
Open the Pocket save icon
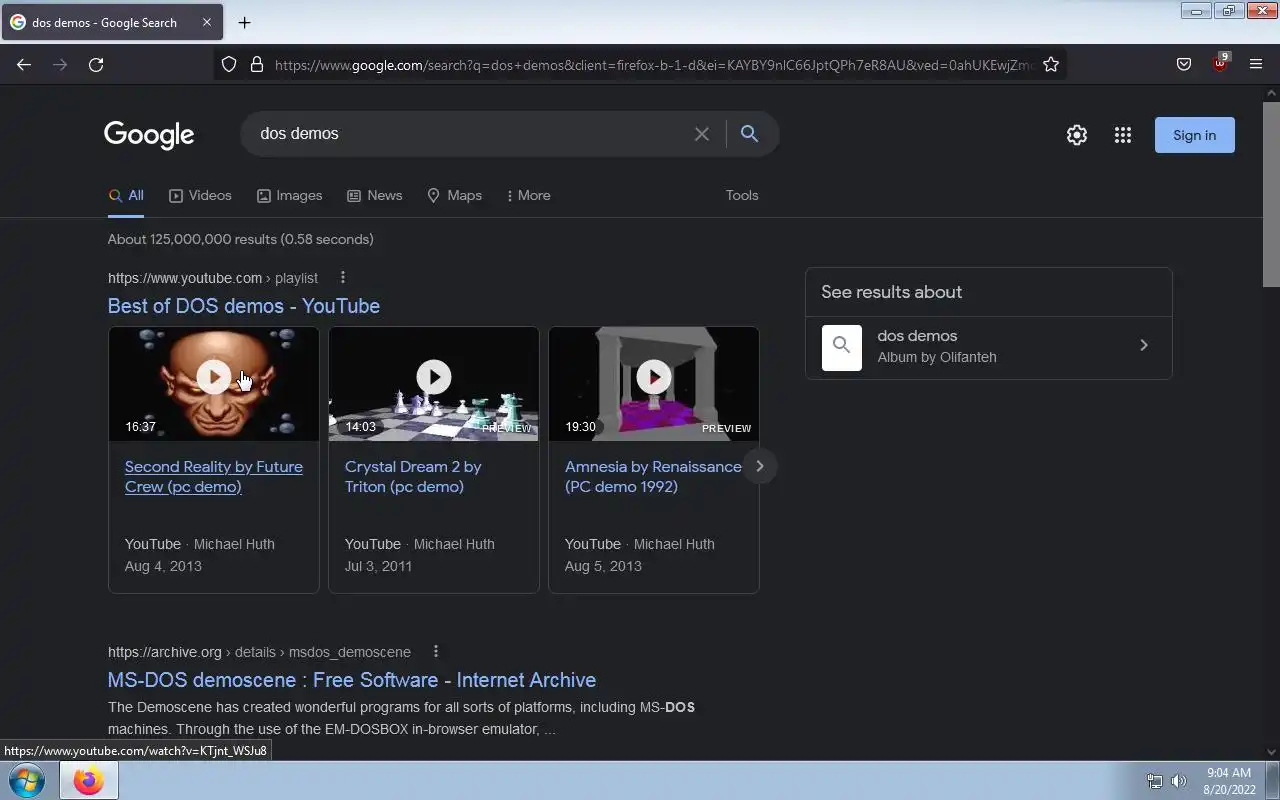click(1184, 64)
